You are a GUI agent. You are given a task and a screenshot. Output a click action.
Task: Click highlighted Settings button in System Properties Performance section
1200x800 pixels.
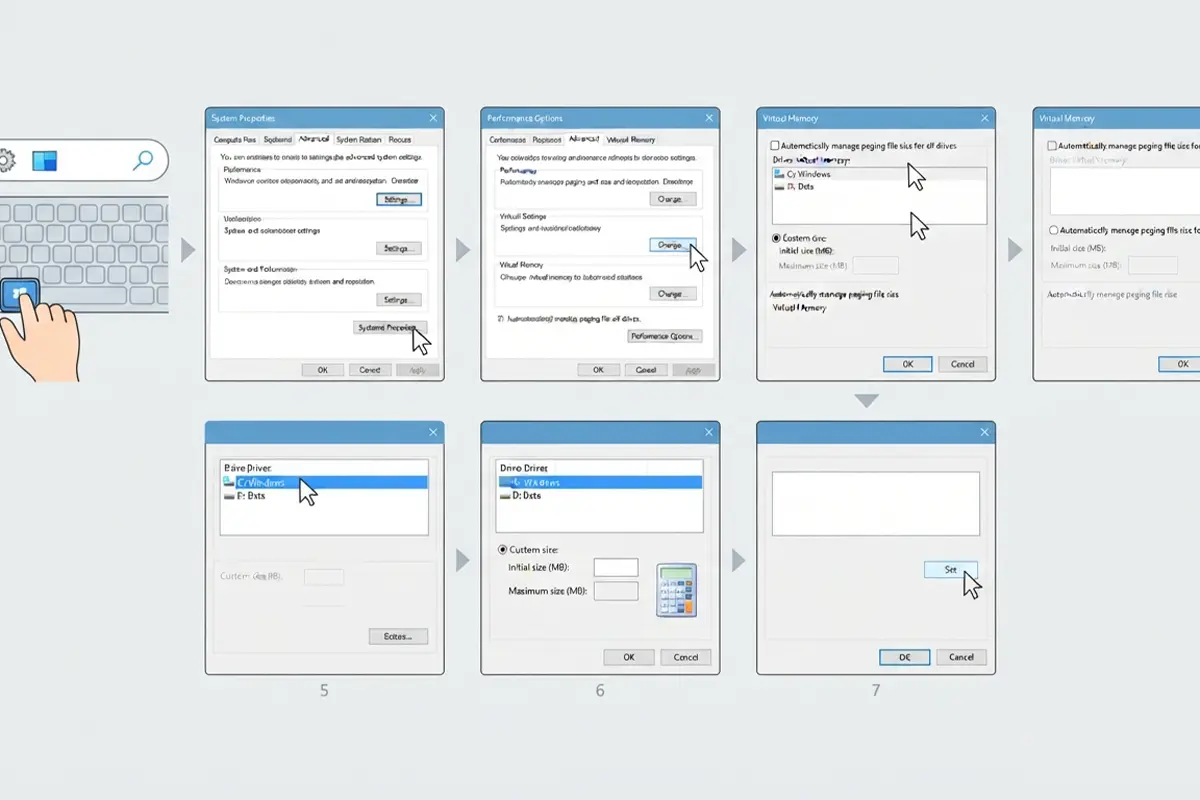398,199
